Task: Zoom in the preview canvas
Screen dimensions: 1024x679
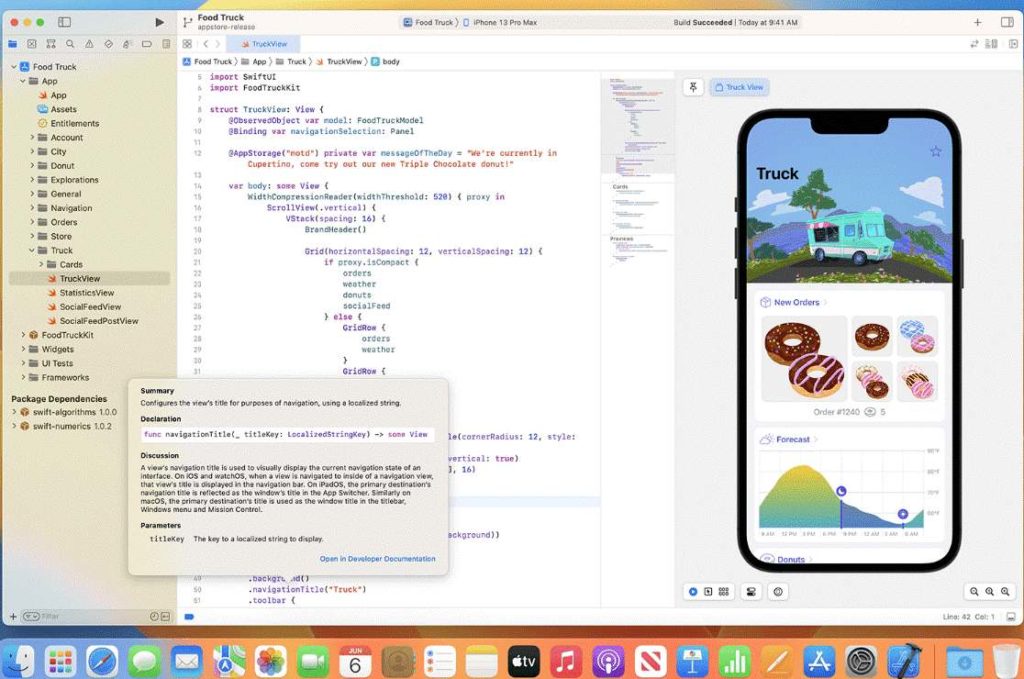Action: pyautogui.click(x=1005, y=592)
